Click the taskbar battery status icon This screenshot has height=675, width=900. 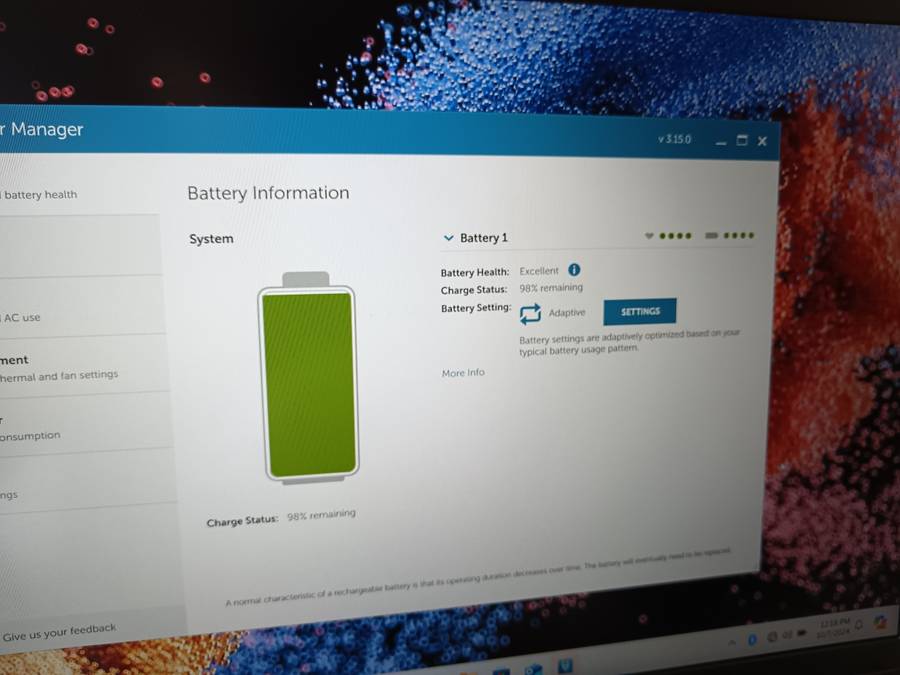802,634
